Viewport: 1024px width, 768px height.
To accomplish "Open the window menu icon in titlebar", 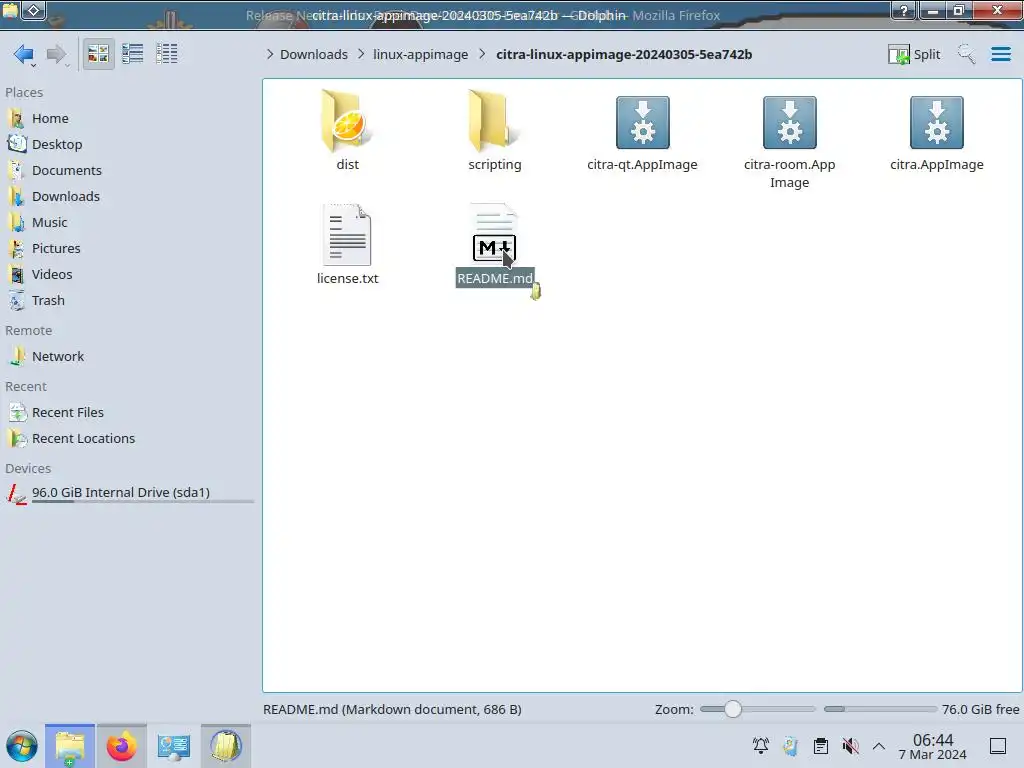I will [x=10, y=10].
